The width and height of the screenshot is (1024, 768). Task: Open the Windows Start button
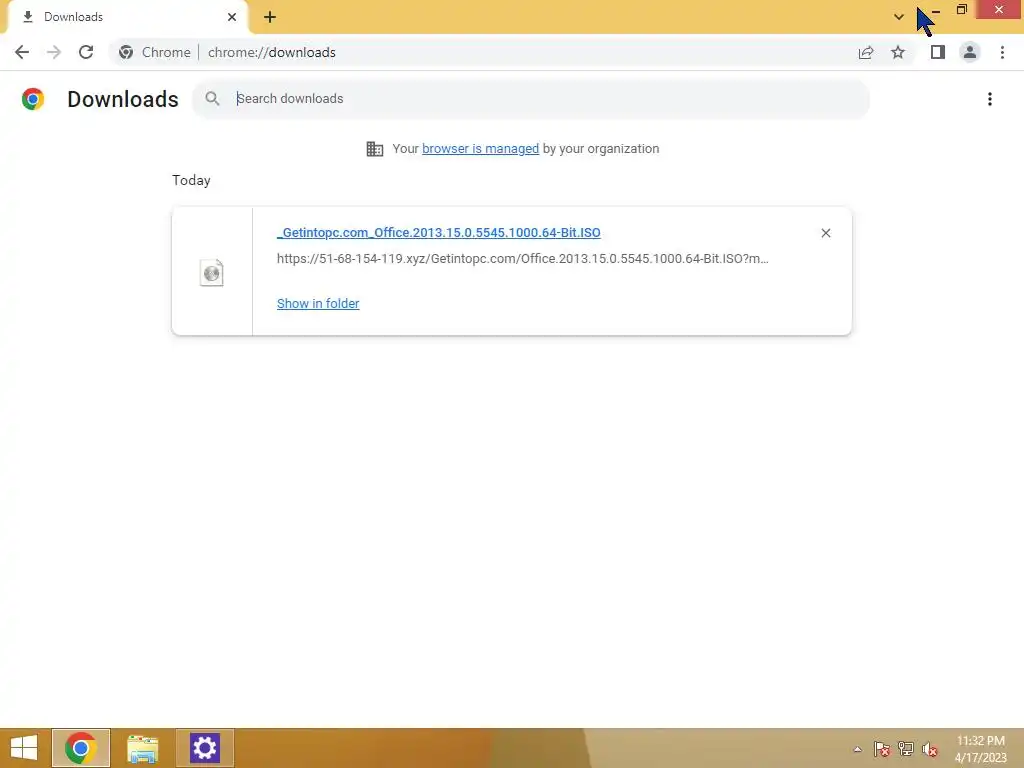pos(24,748)
